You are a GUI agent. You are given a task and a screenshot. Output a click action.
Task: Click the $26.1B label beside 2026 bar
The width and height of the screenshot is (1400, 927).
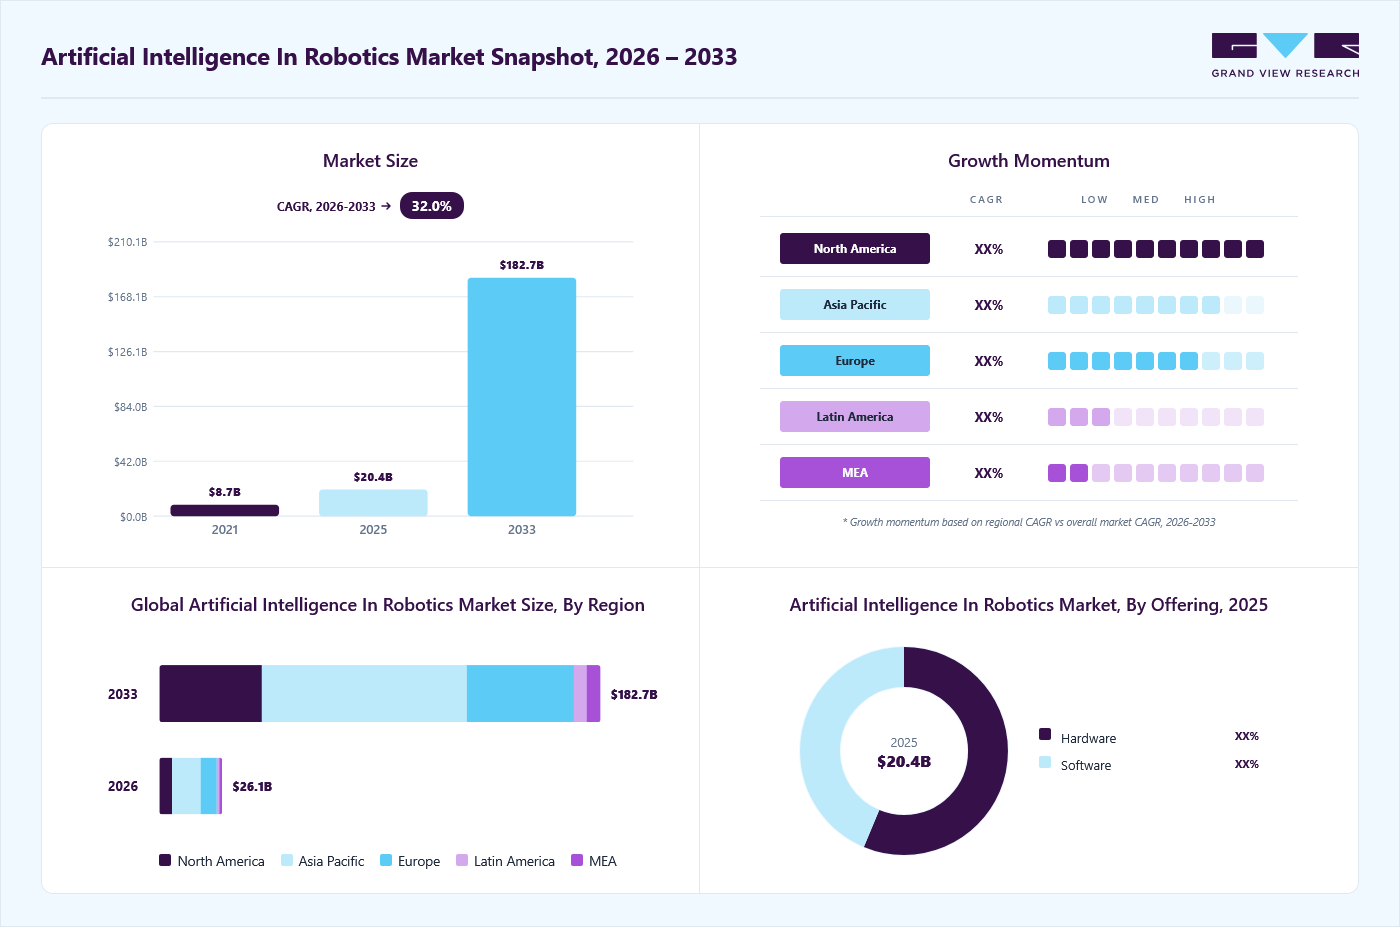point(252,786)
